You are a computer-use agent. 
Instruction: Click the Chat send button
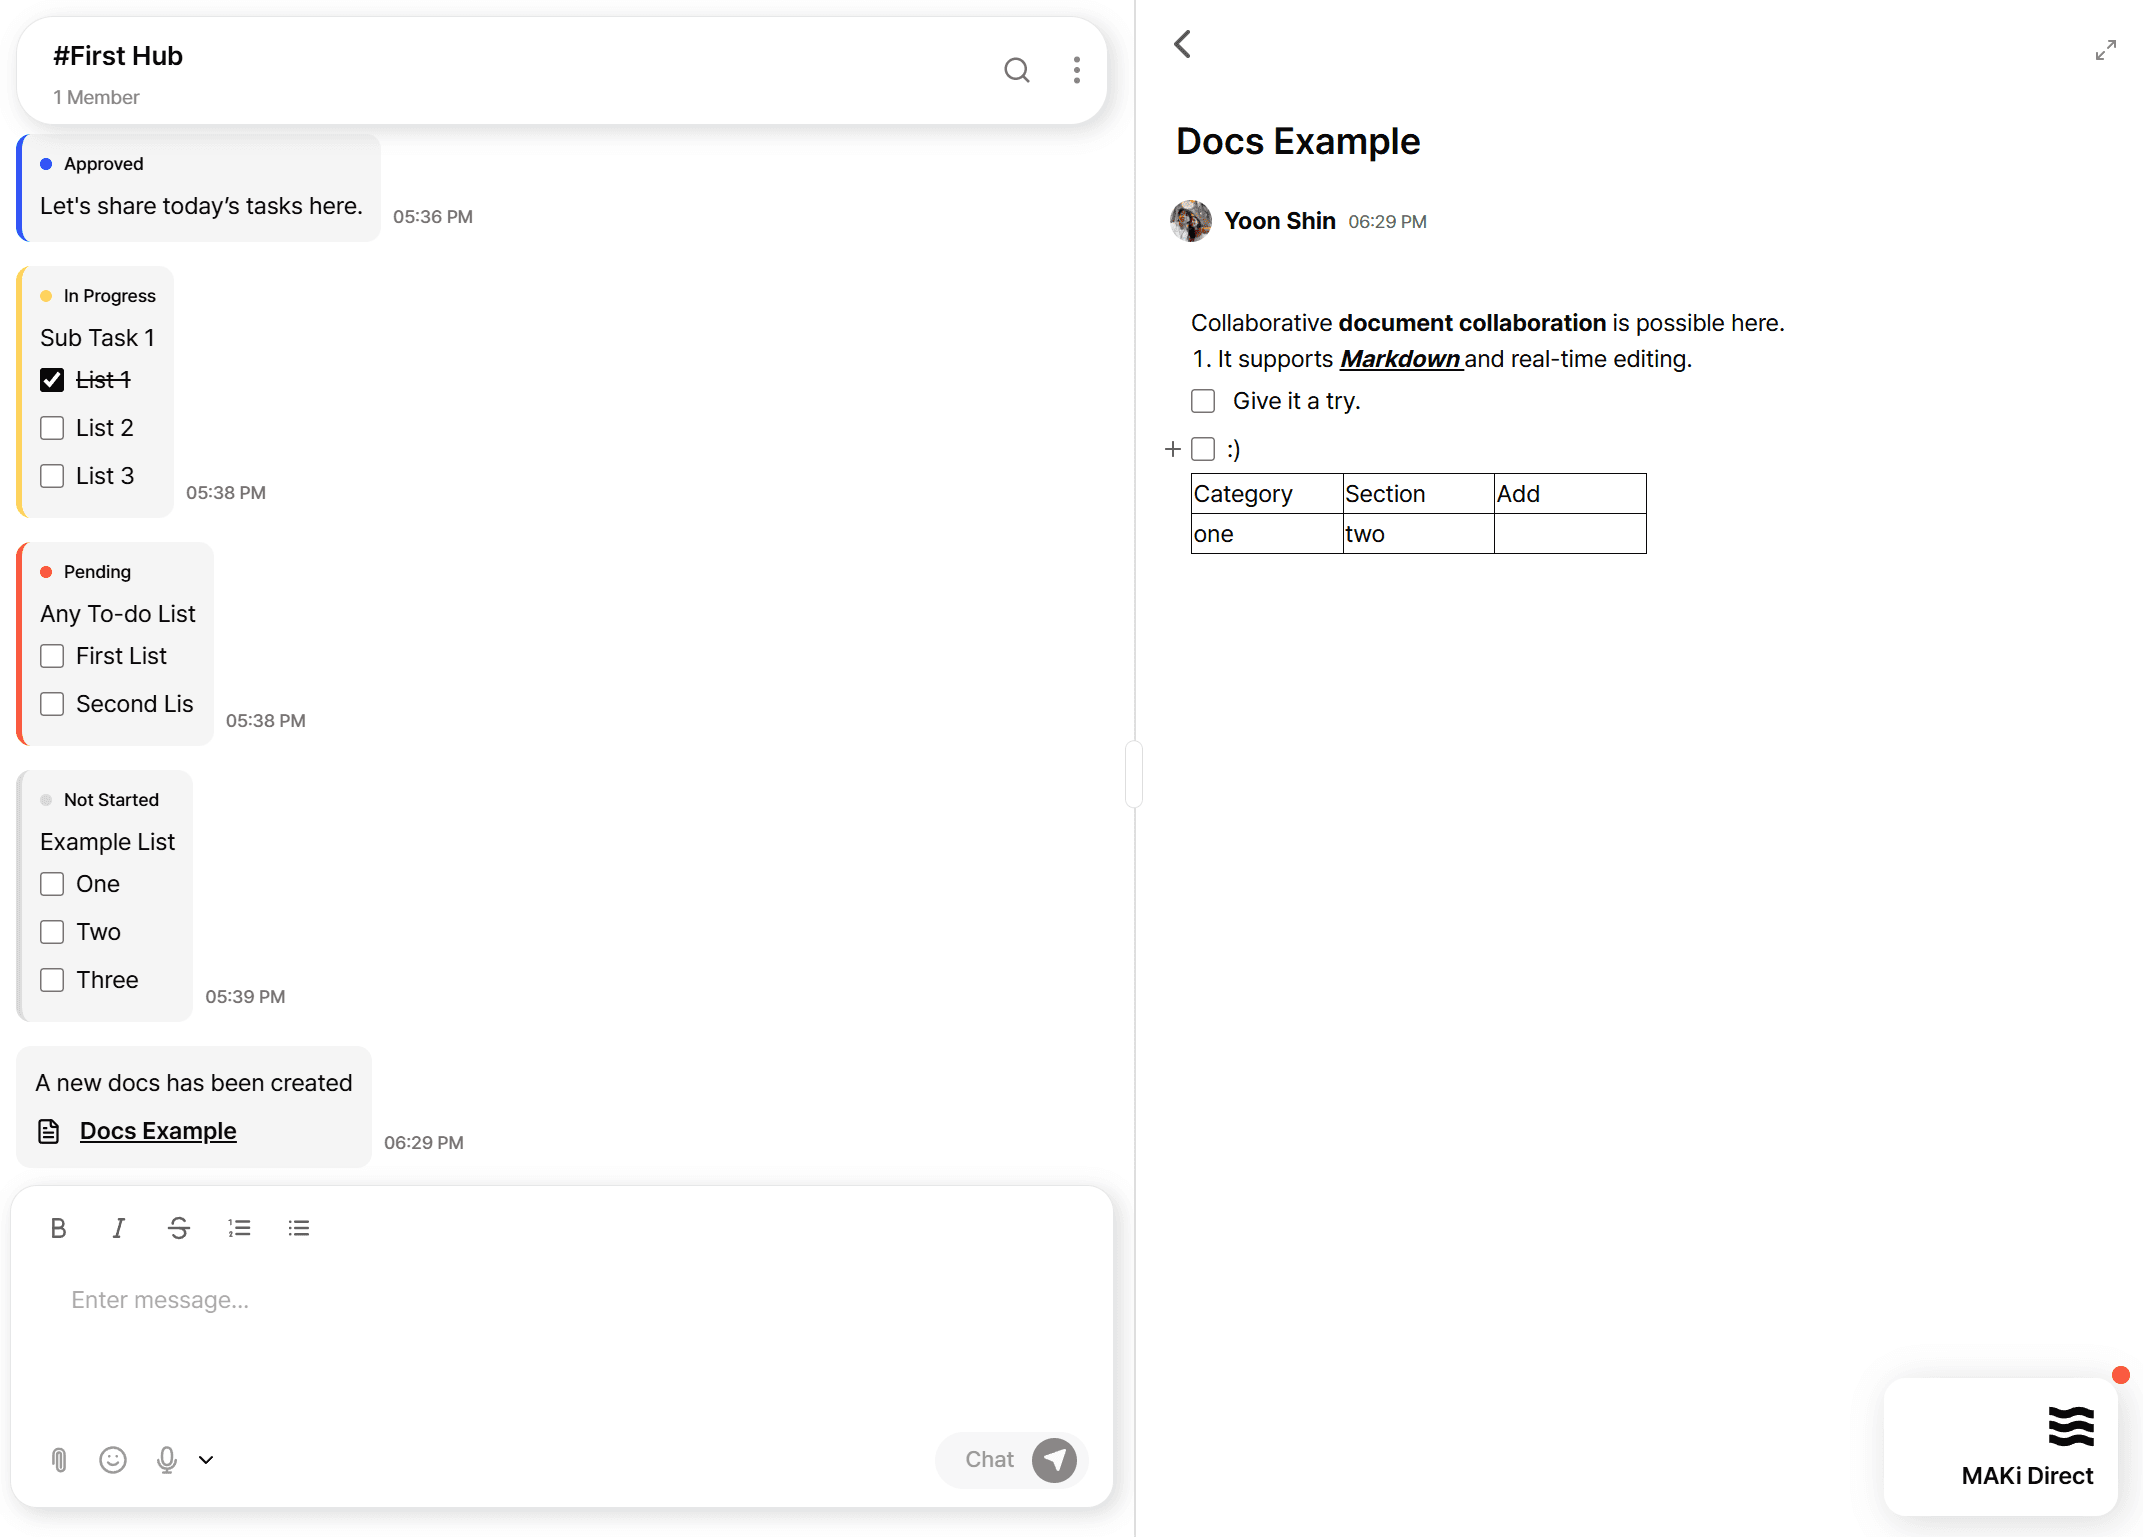(1054, 1460)
